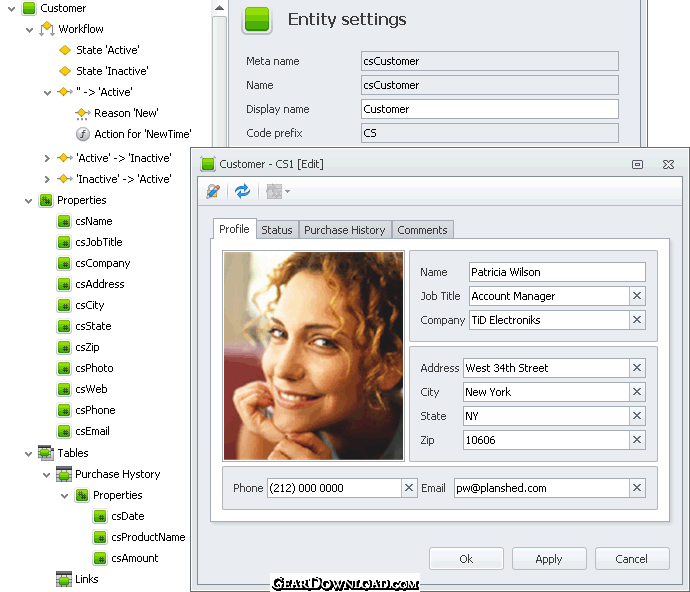Select the csCompany property
The image size is (690, 592).
(x=103, y=263)
